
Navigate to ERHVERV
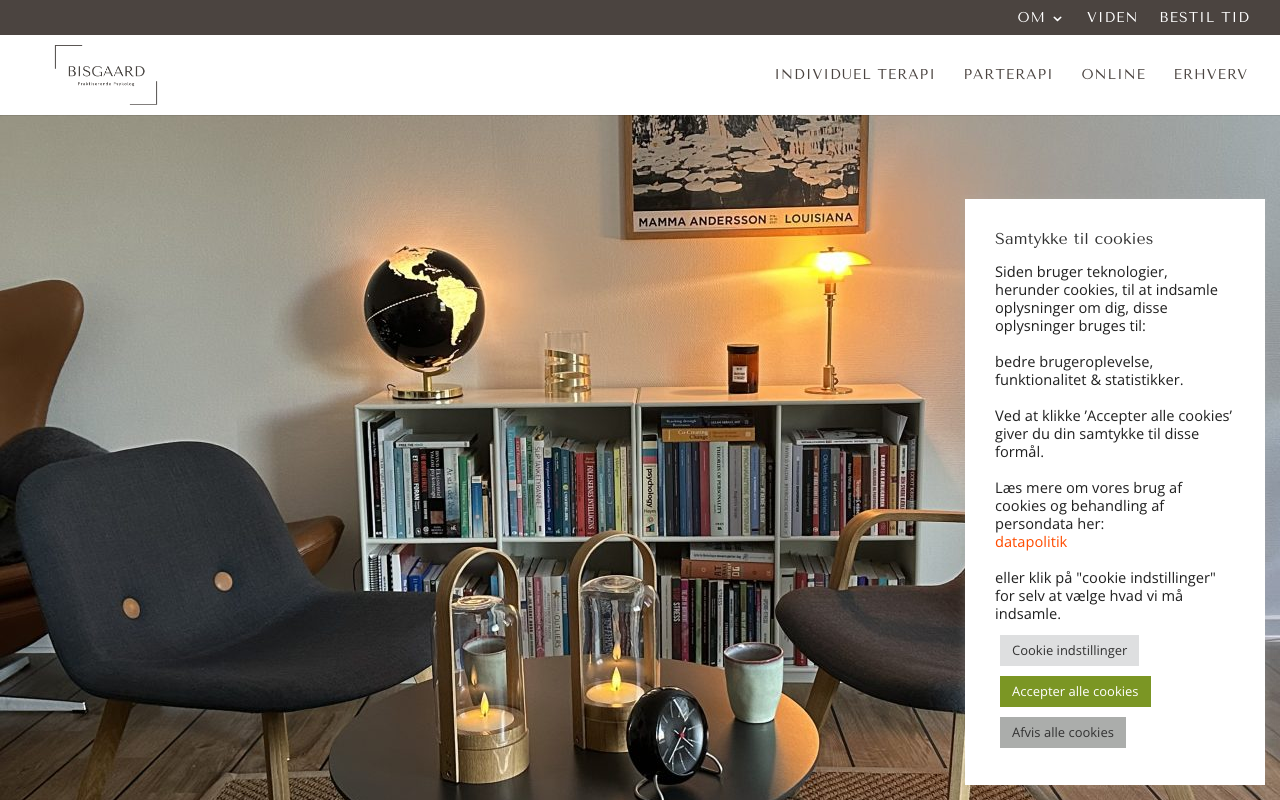[1210, 74]
